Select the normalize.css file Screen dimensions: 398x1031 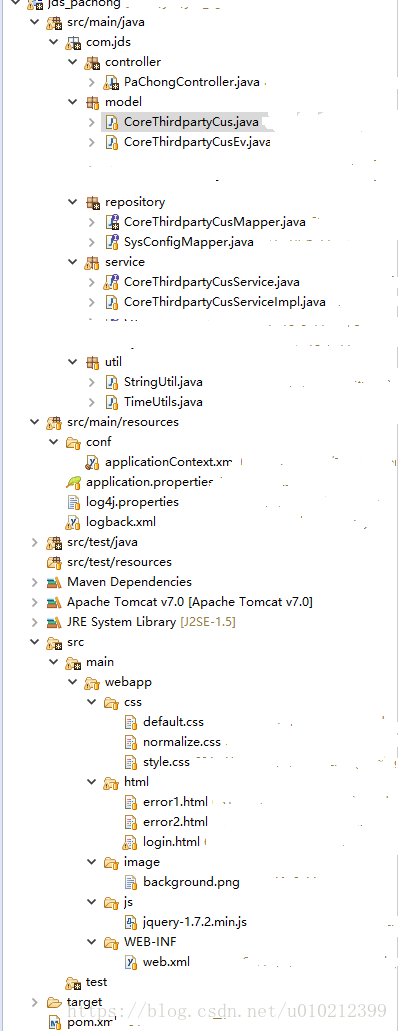pos(182,742)
